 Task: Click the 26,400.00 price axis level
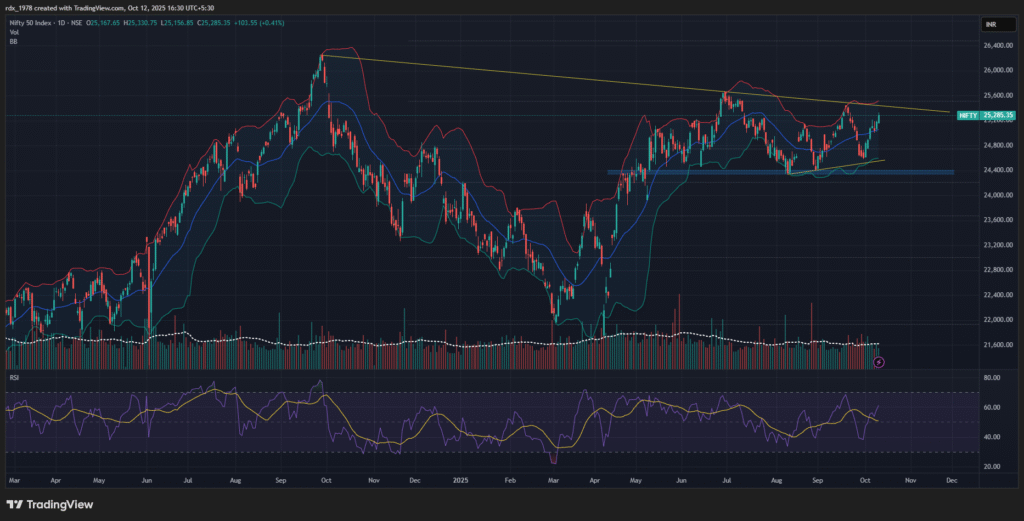pos(995,46)
